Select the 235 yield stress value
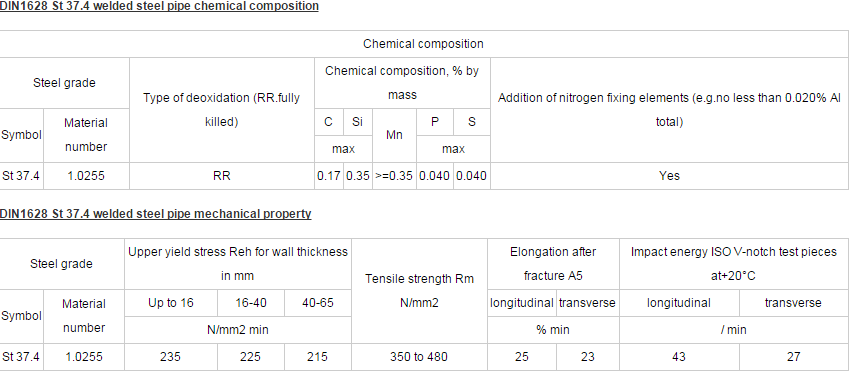The image size is (853, 373). coord(171,357)
